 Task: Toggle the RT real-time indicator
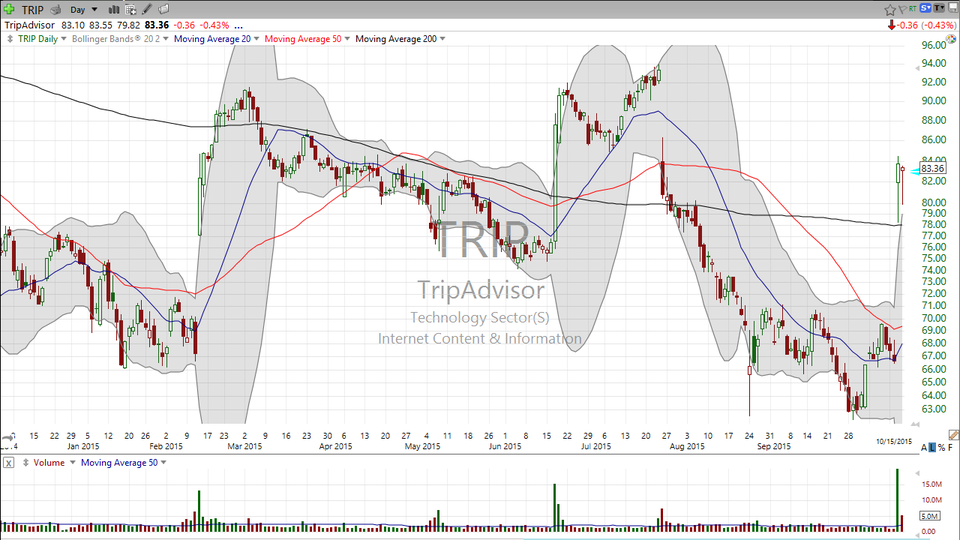912,8
